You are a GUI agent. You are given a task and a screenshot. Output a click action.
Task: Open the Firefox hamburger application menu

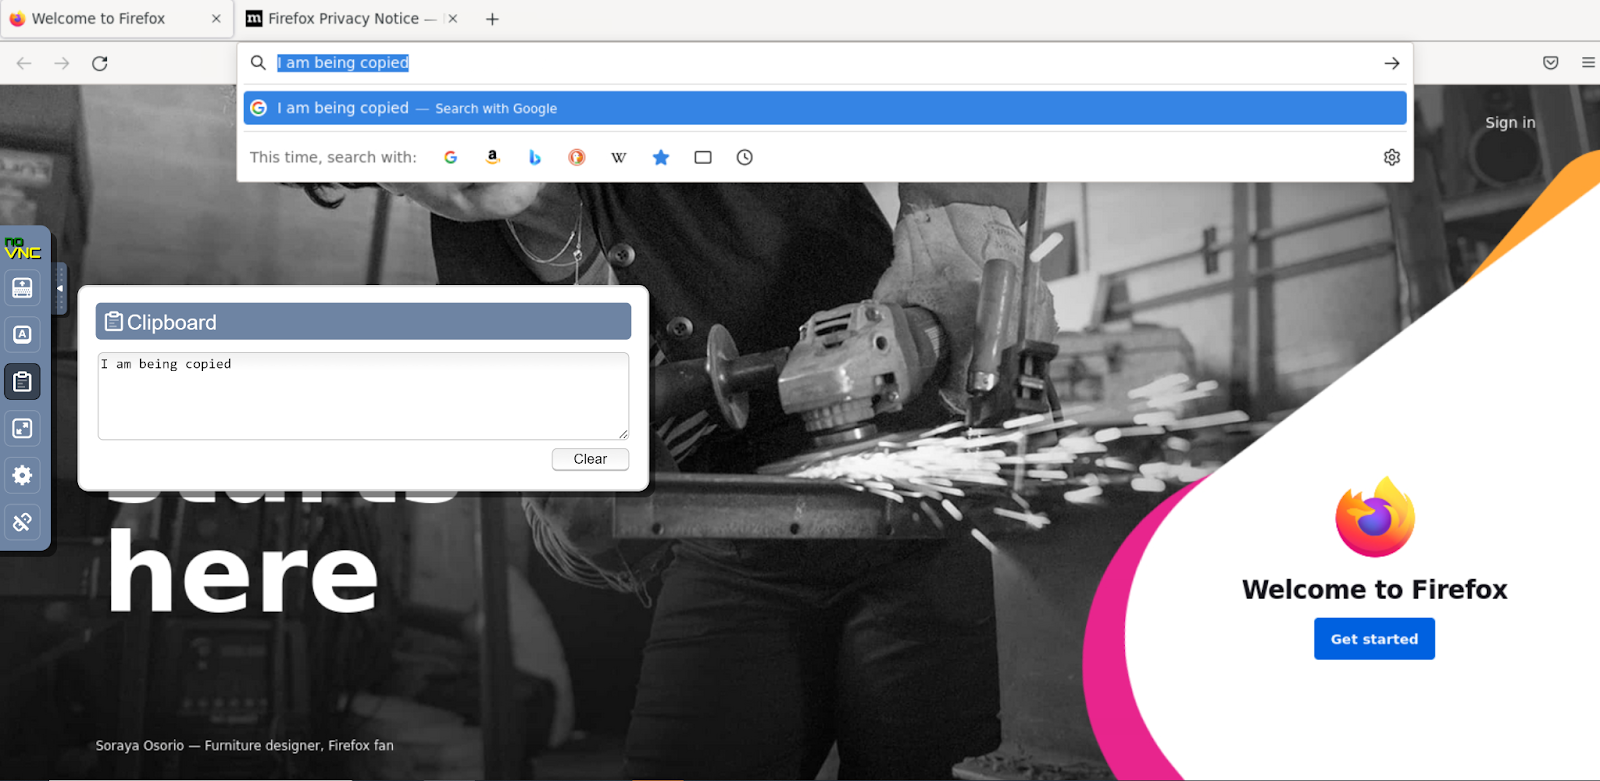click(x=1588, y=63)
